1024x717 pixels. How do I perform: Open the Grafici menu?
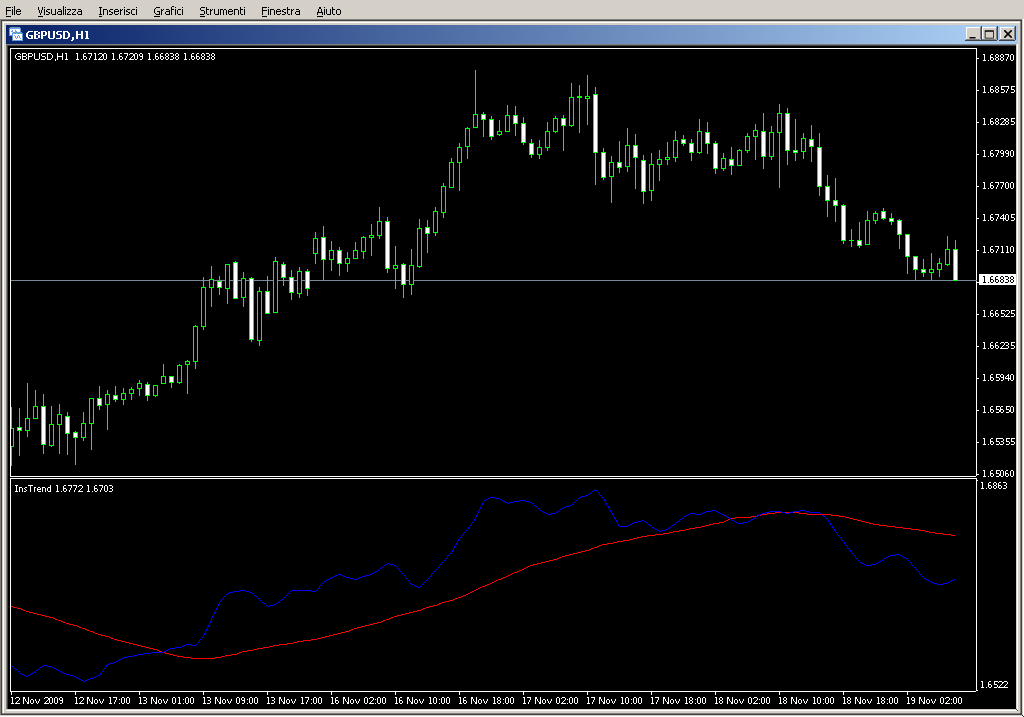coord(168,11)
